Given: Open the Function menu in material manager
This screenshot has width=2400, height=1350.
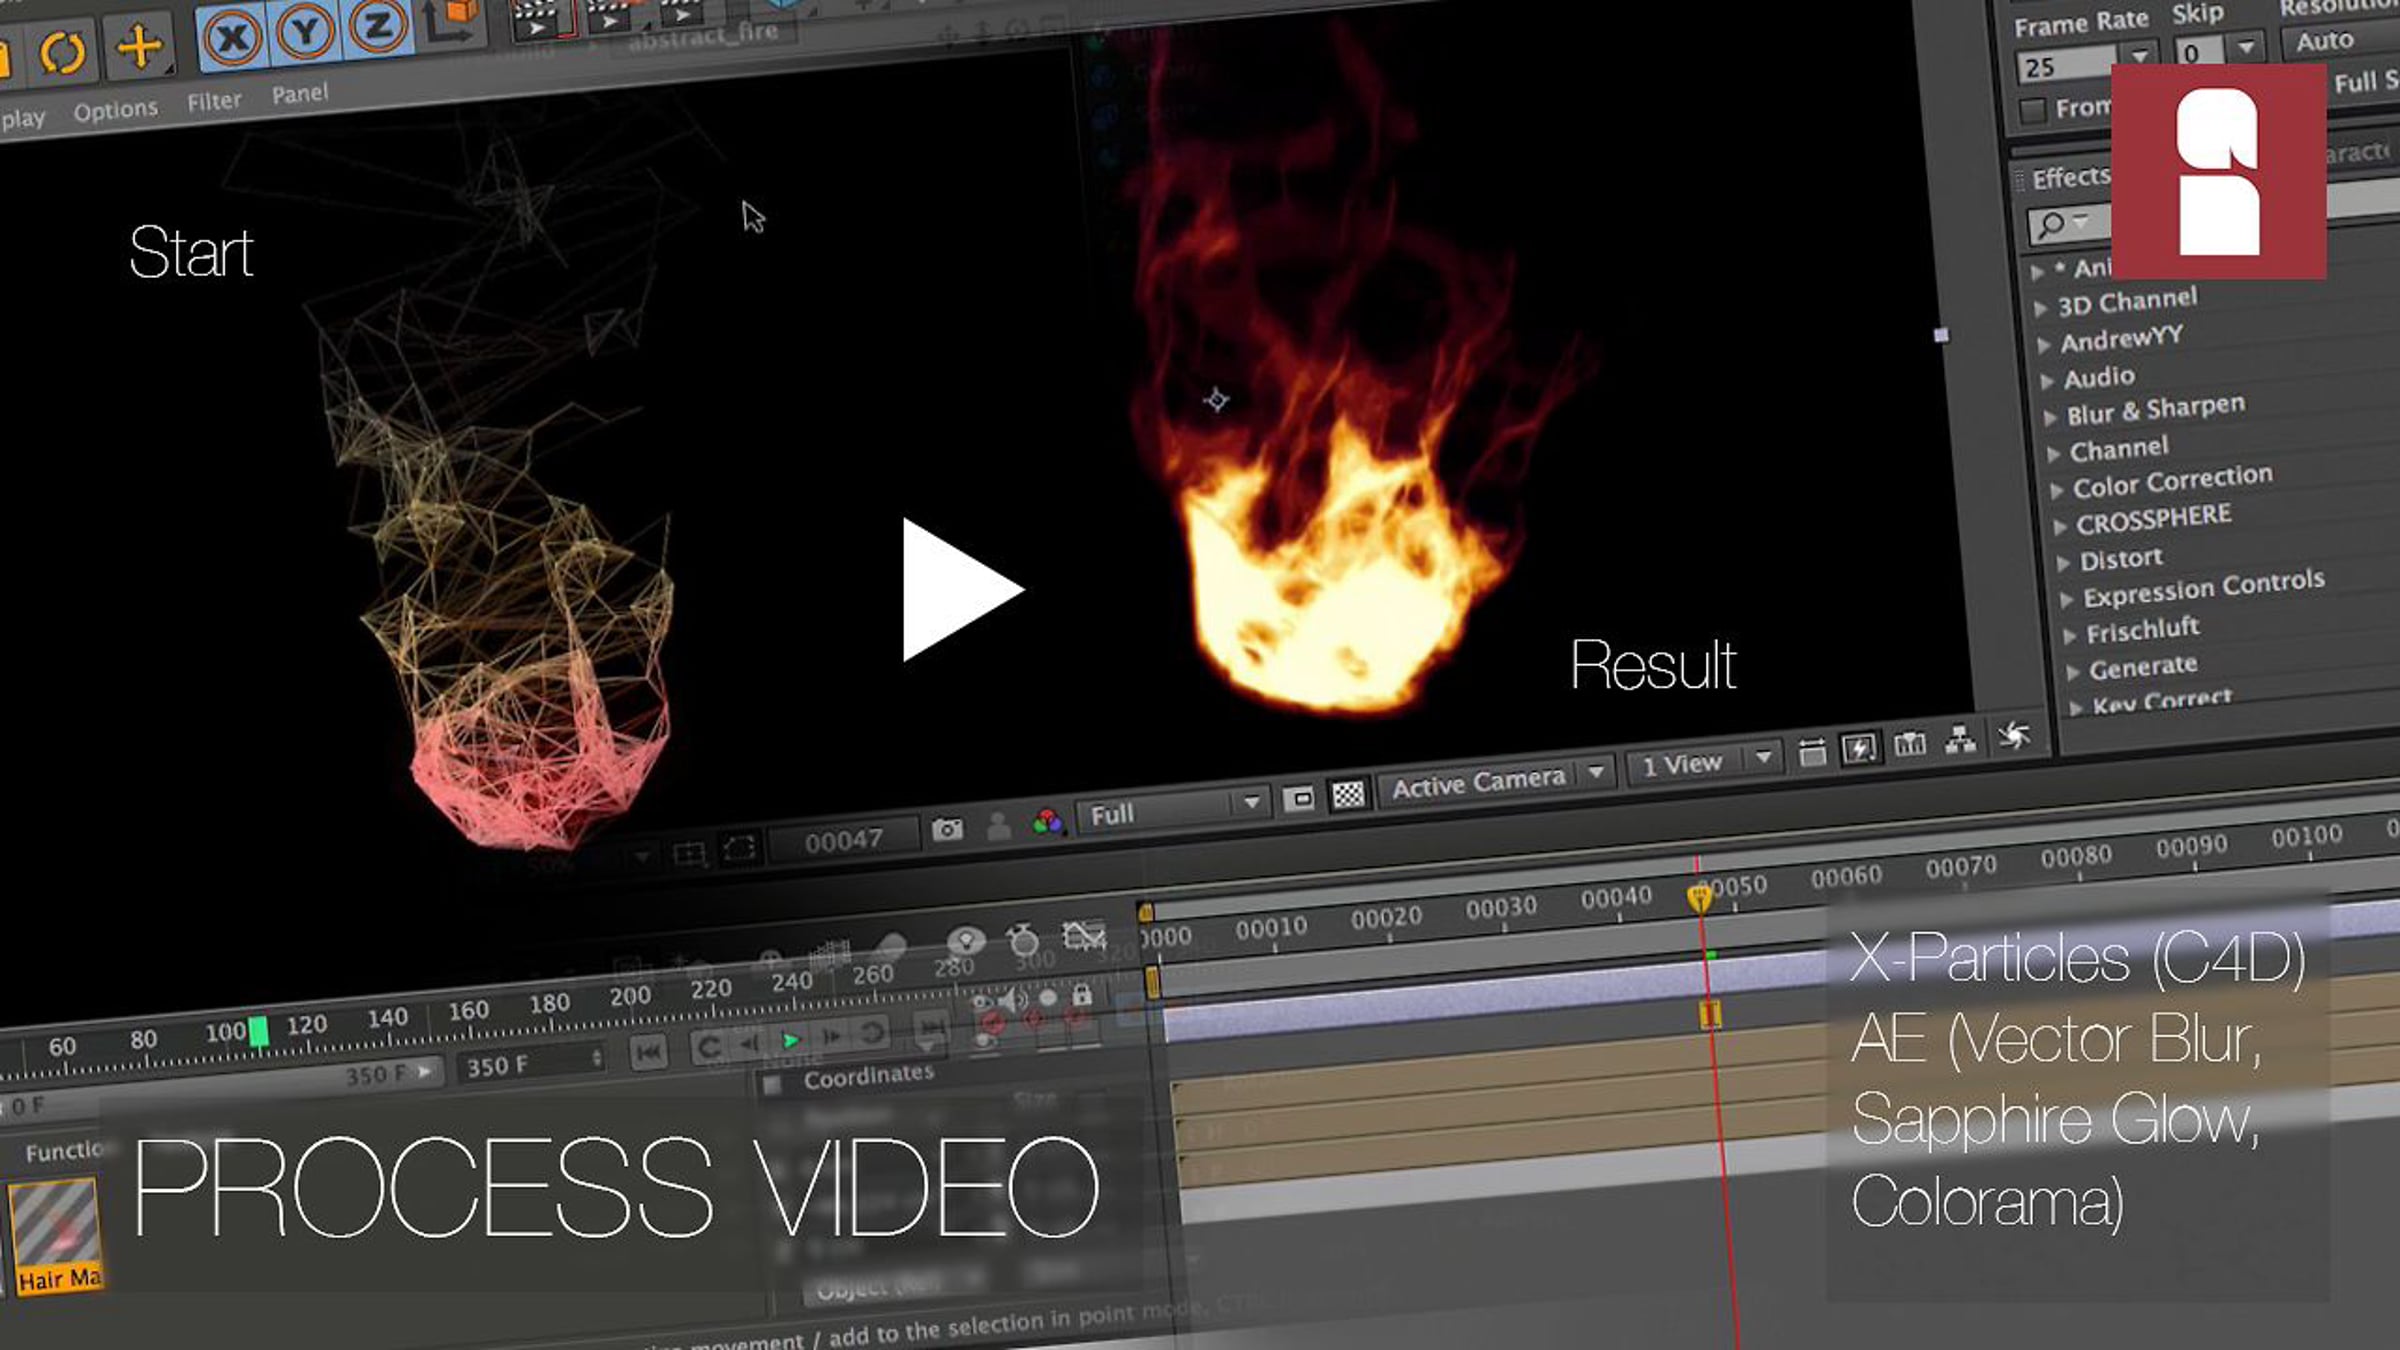Looking at the screenshot, I should pyautogui.click(x=64, y=1152).
